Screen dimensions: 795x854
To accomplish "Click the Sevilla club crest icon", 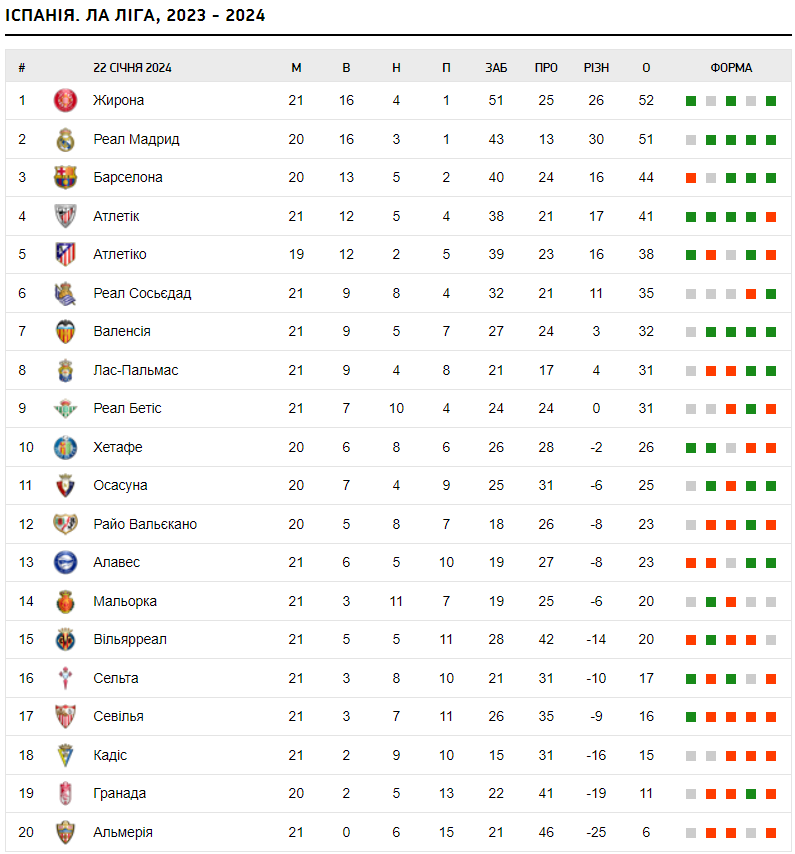I will pos(65,717).
